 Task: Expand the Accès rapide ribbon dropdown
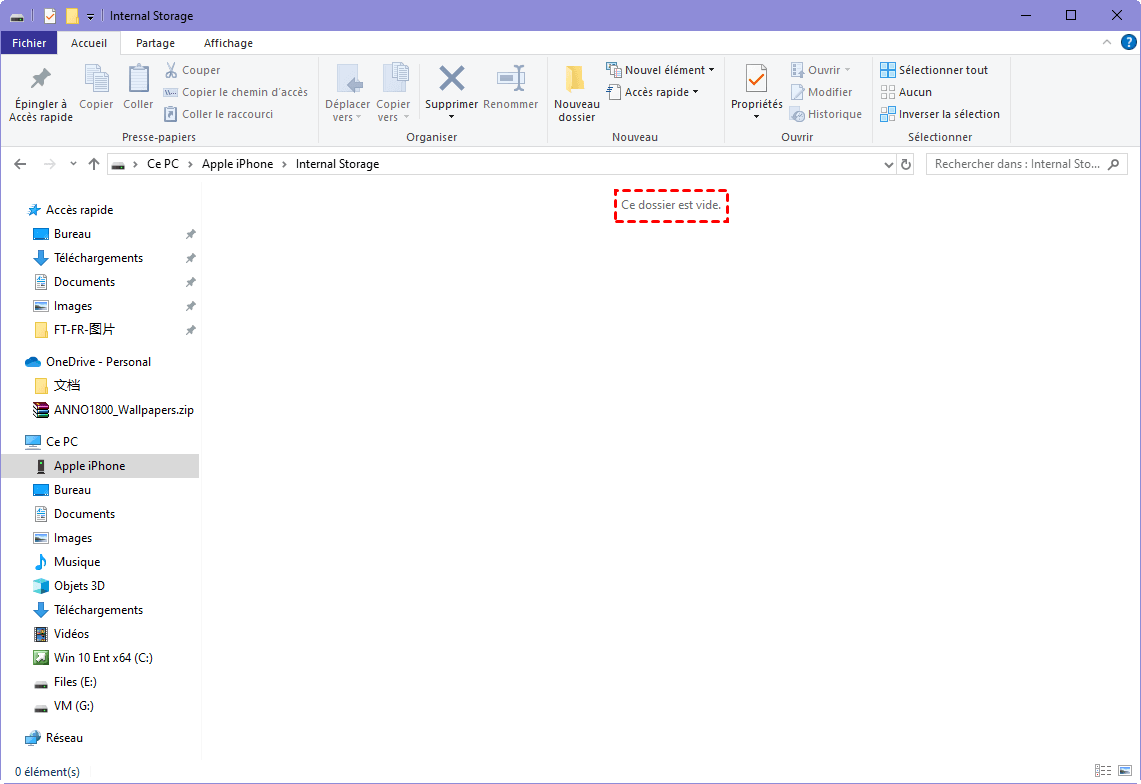(654, 92)
